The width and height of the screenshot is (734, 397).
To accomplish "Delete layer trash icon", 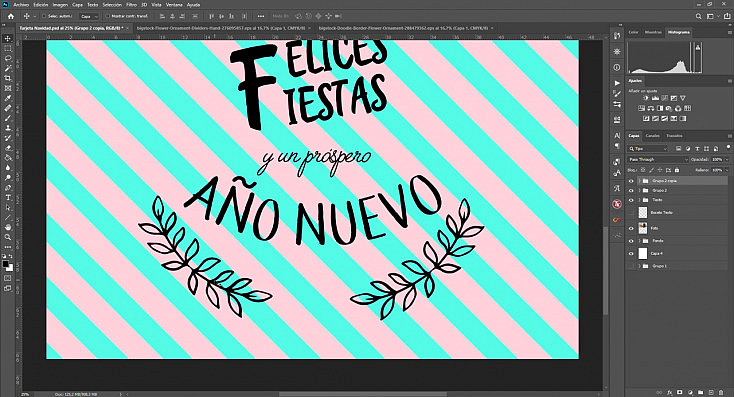I will click(x=721, y=392).
